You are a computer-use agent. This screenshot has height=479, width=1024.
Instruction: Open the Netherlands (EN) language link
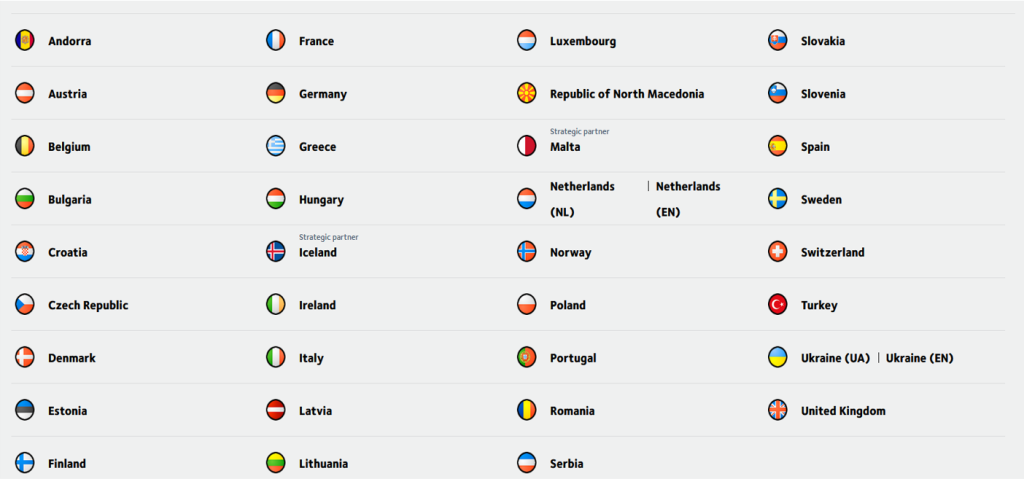(688, 199)
